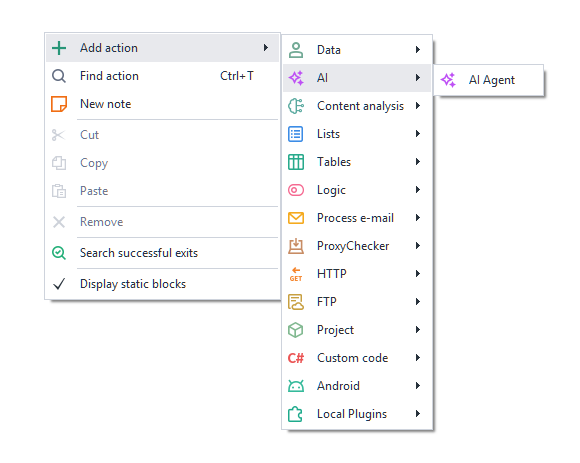Open the ProxyChecker category

(357, 246)
